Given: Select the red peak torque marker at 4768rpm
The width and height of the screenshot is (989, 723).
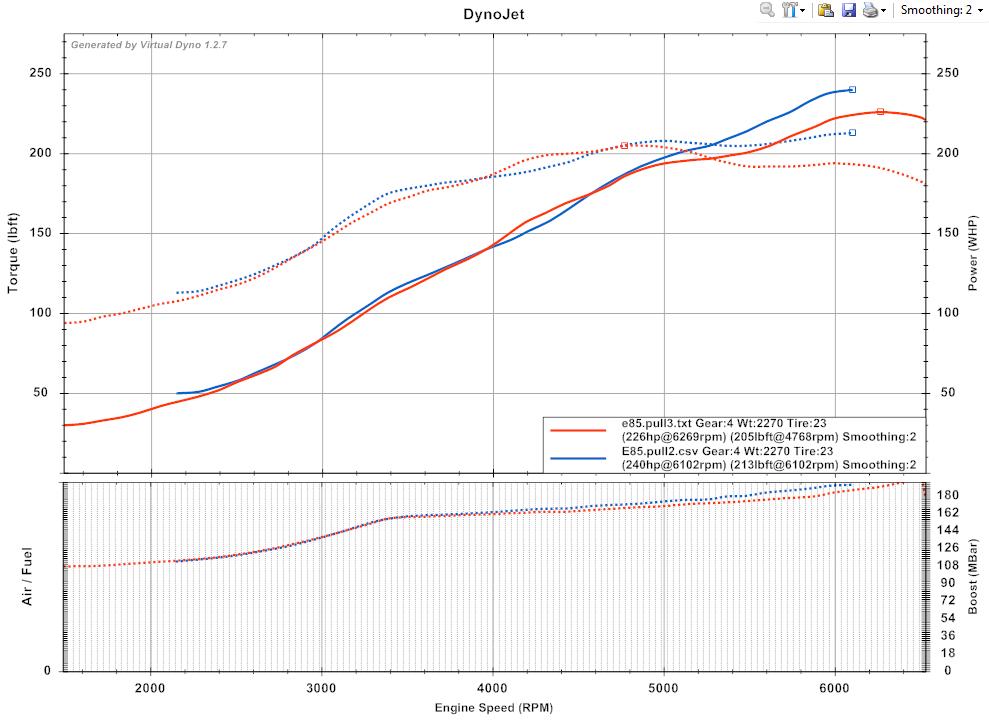Looking at the screenshot, I should (x=624, y=146).
